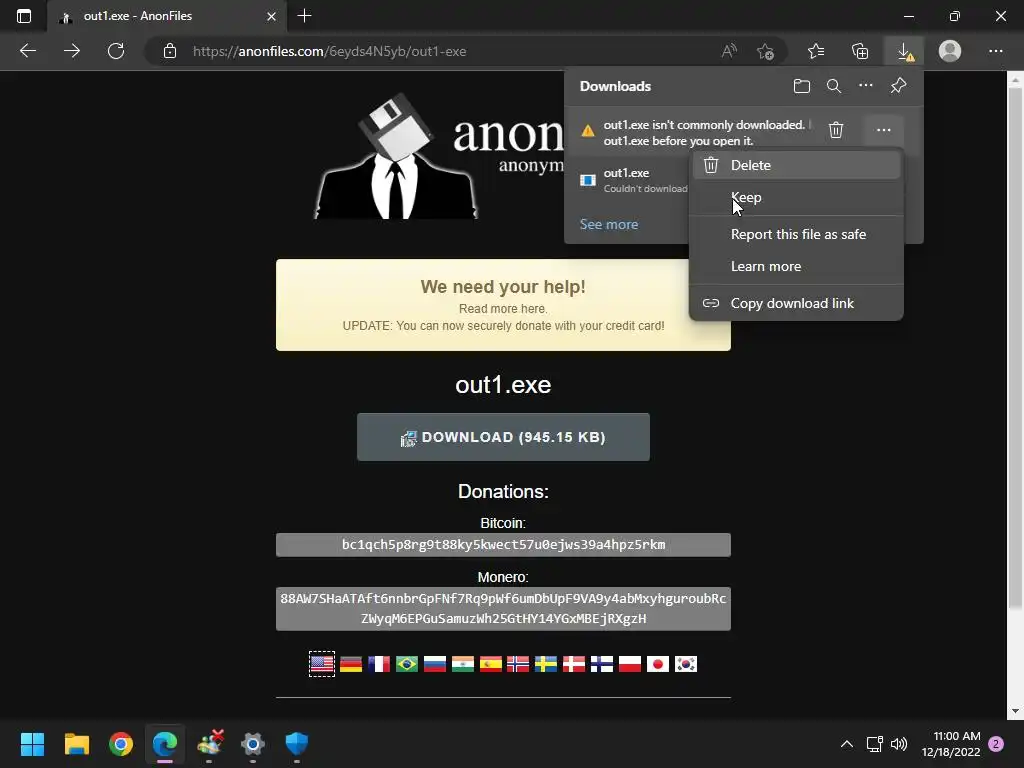Select the Polish flag language
The image size is (1024, 768).
(630, 664)
